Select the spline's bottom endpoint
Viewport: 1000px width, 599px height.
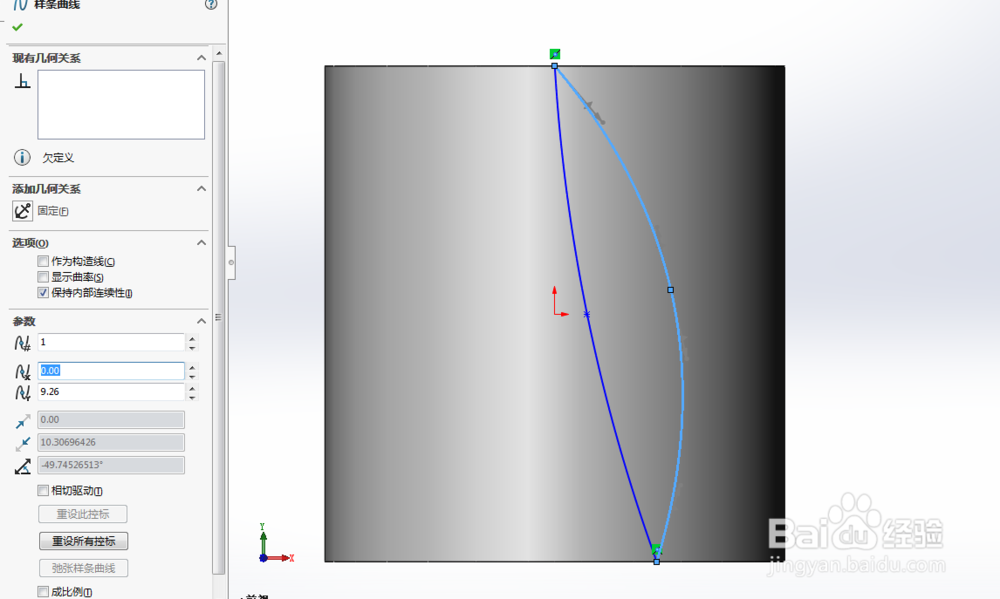point(656,561)
